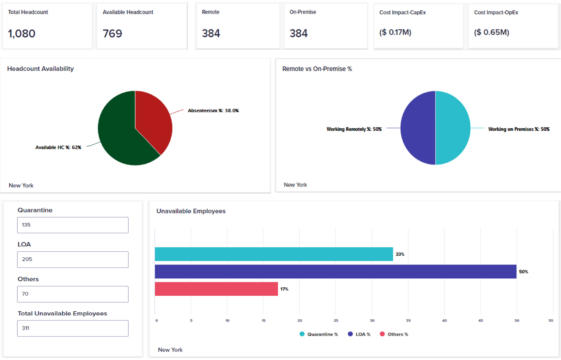Select the purple Working Remotely pie slice
Screen dimensions: 561x360
tap(418, 128)
